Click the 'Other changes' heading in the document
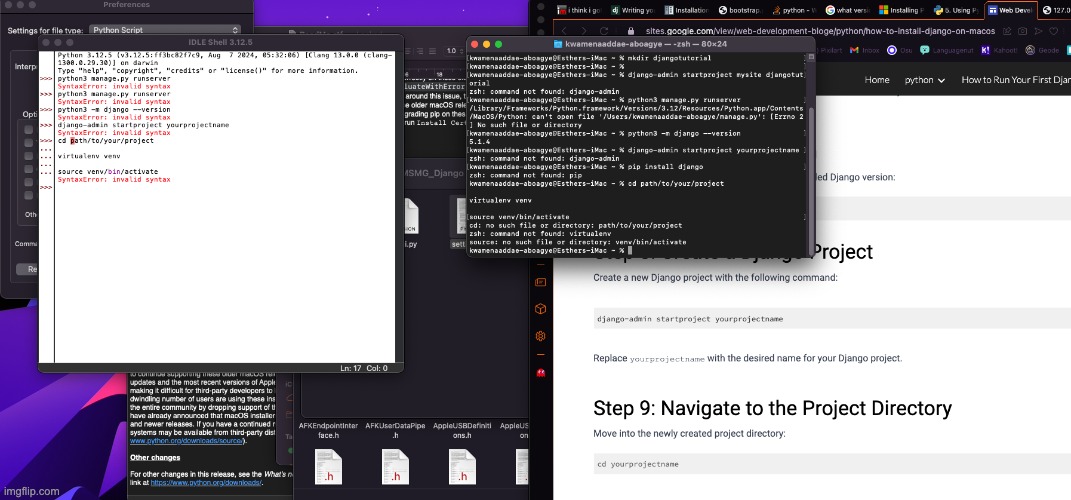 tap(155, 458)
